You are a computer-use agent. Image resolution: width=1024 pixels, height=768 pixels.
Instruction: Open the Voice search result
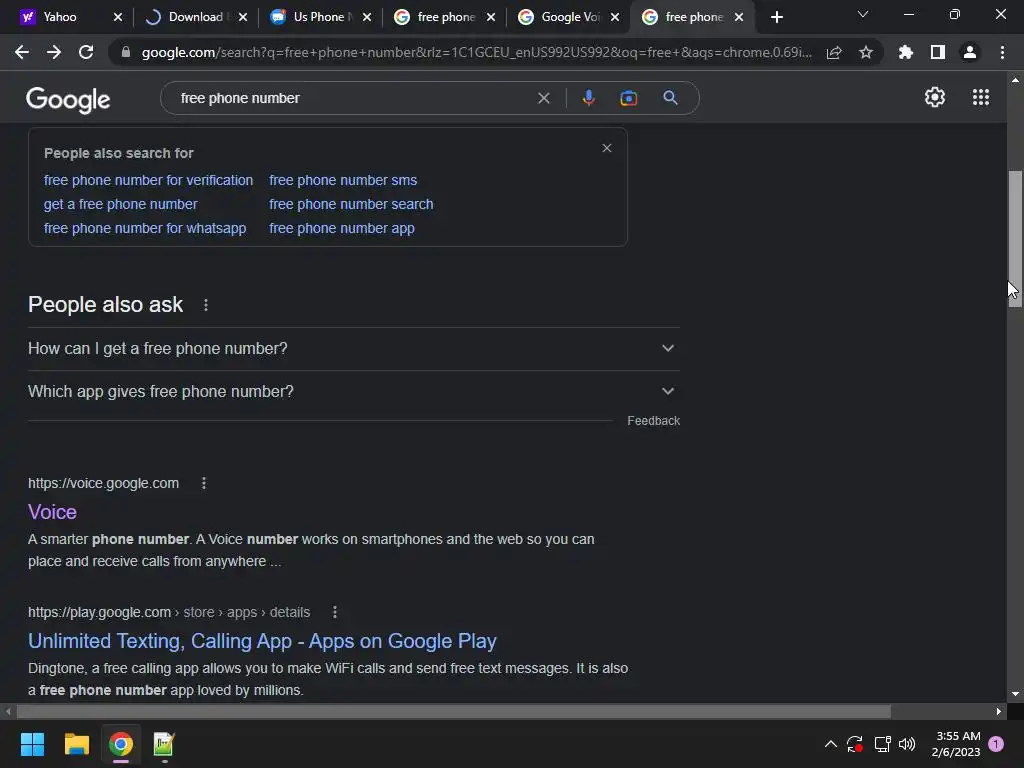tap(52, 512)
